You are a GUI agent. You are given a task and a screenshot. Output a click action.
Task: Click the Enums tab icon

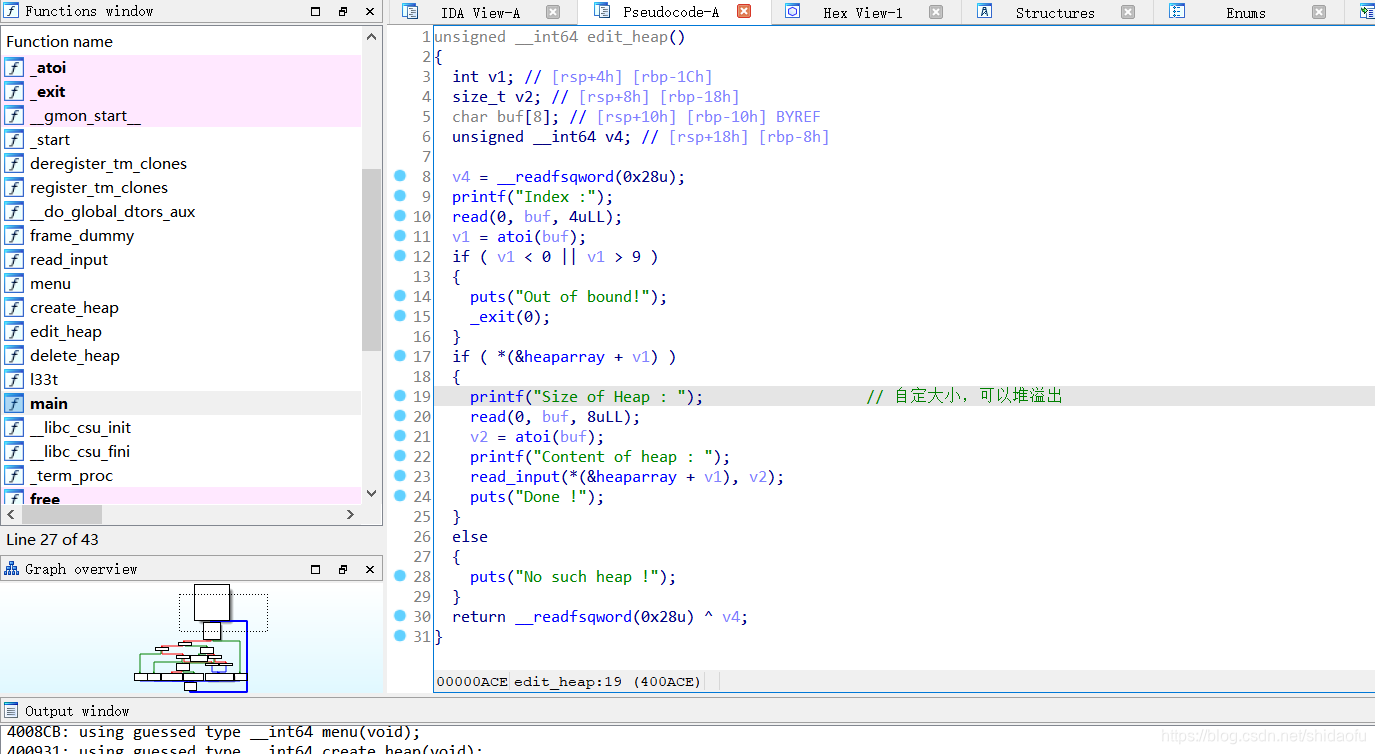click(x=1177, y=12)
